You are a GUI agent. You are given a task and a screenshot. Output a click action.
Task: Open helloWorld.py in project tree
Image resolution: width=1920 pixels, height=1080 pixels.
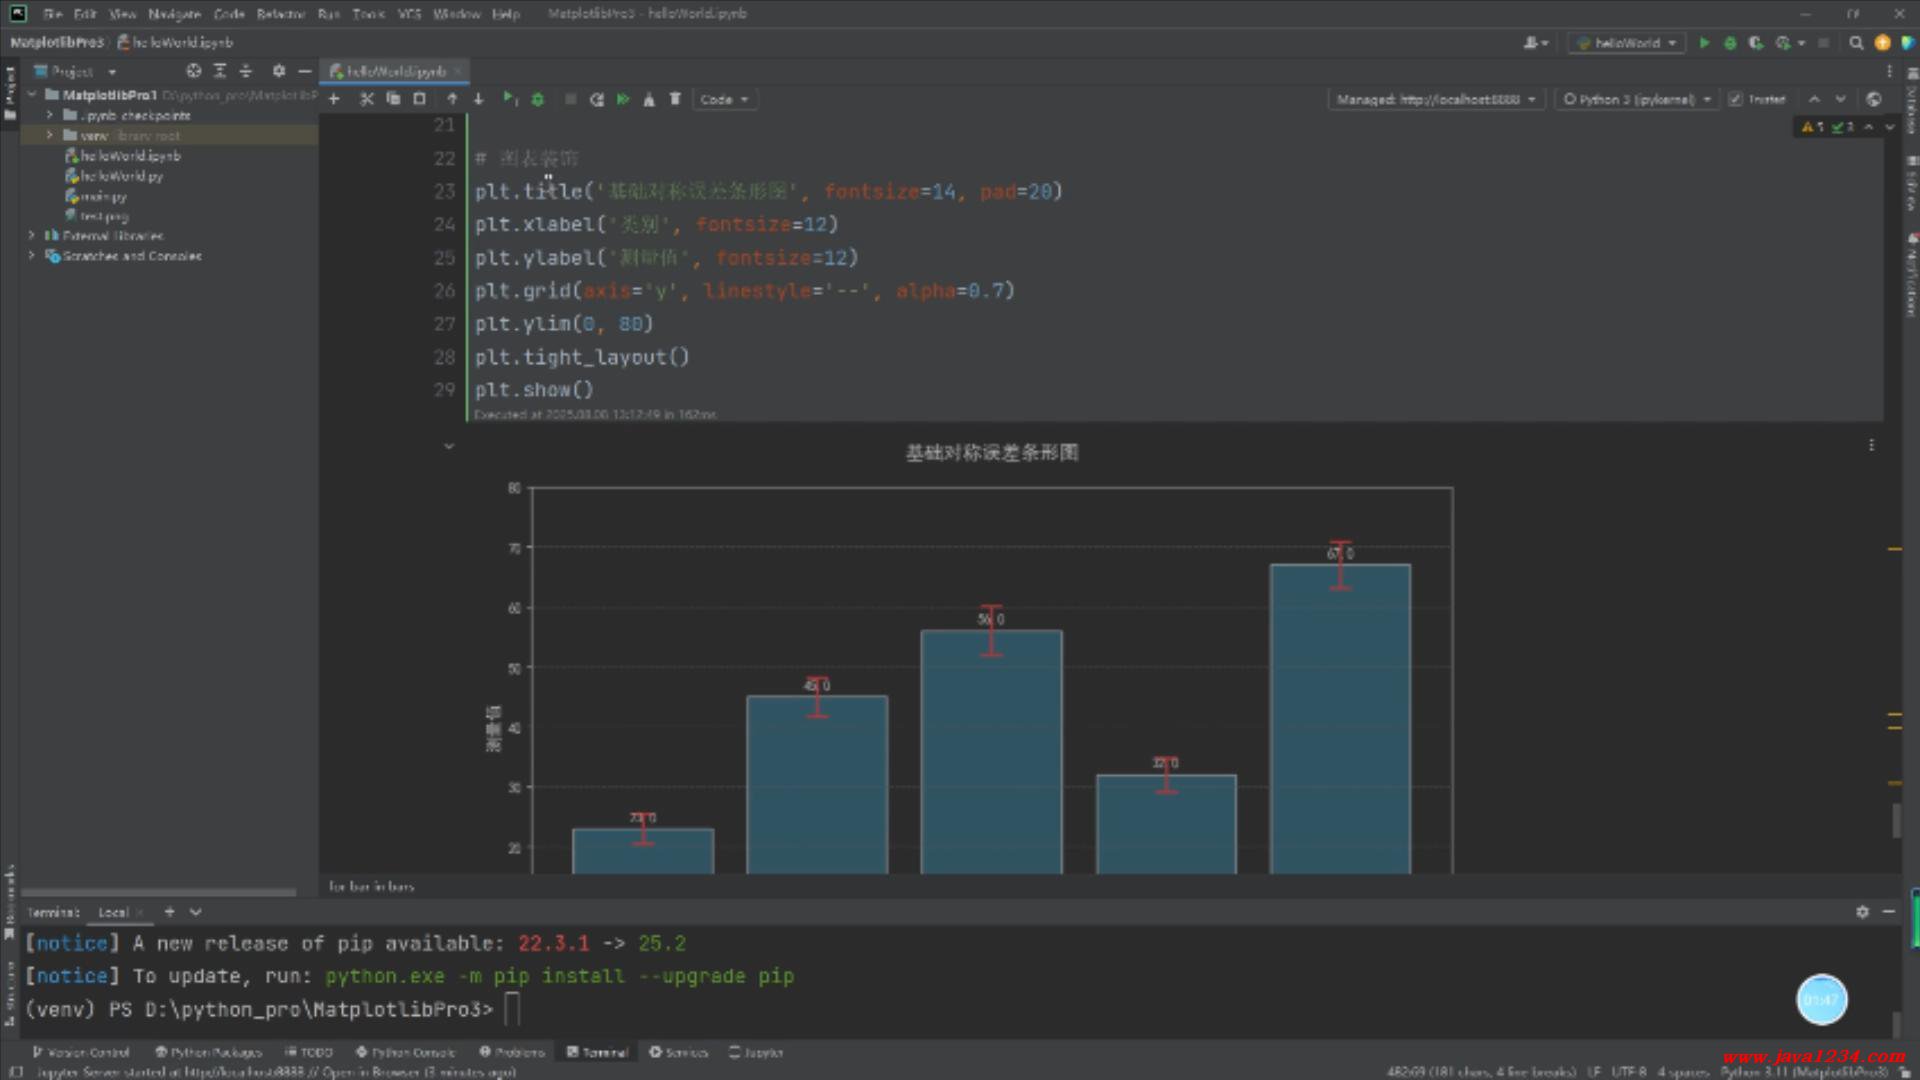point(121,176)
